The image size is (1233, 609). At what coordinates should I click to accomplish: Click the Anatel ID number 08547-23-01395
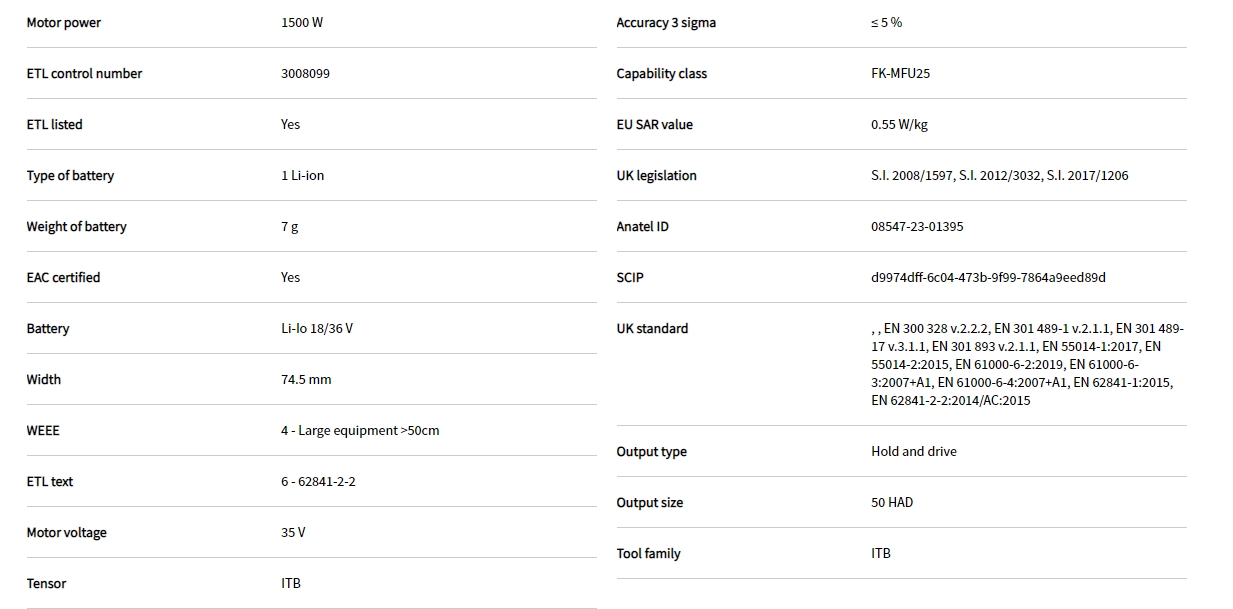(x=917, y=227)
